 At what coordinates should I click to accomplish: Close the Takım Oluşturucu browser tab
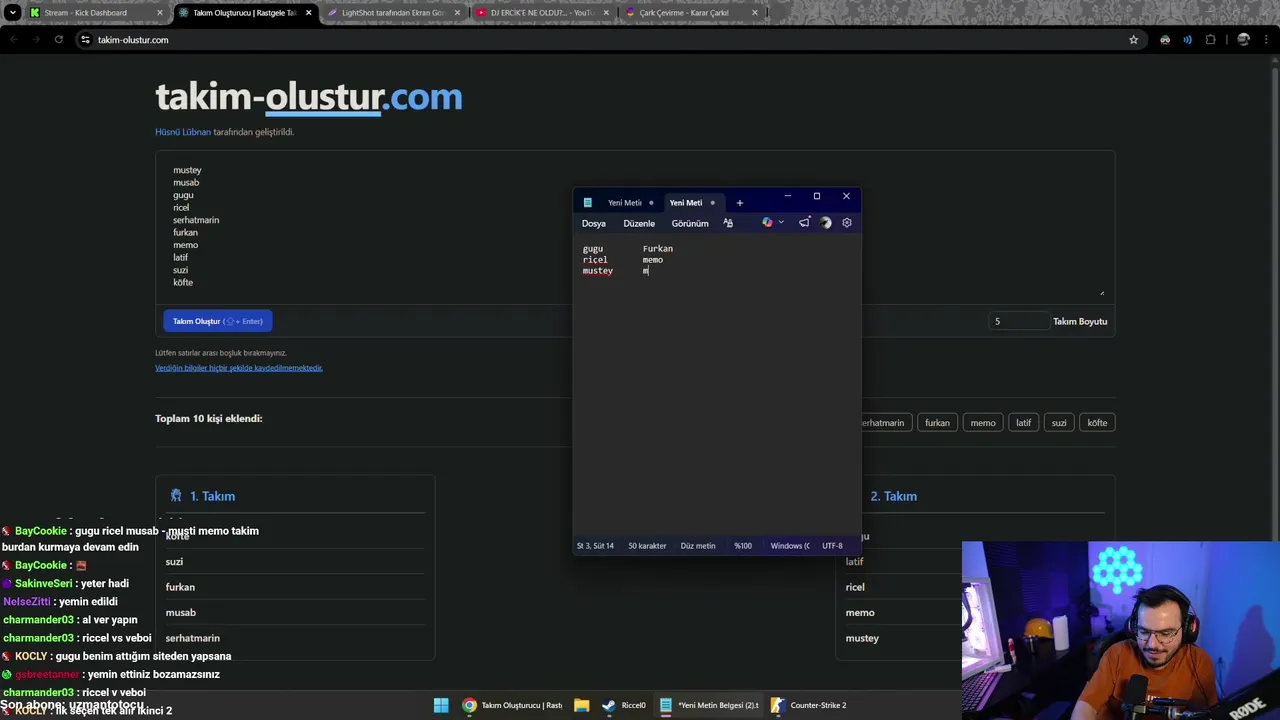(308, 13)
